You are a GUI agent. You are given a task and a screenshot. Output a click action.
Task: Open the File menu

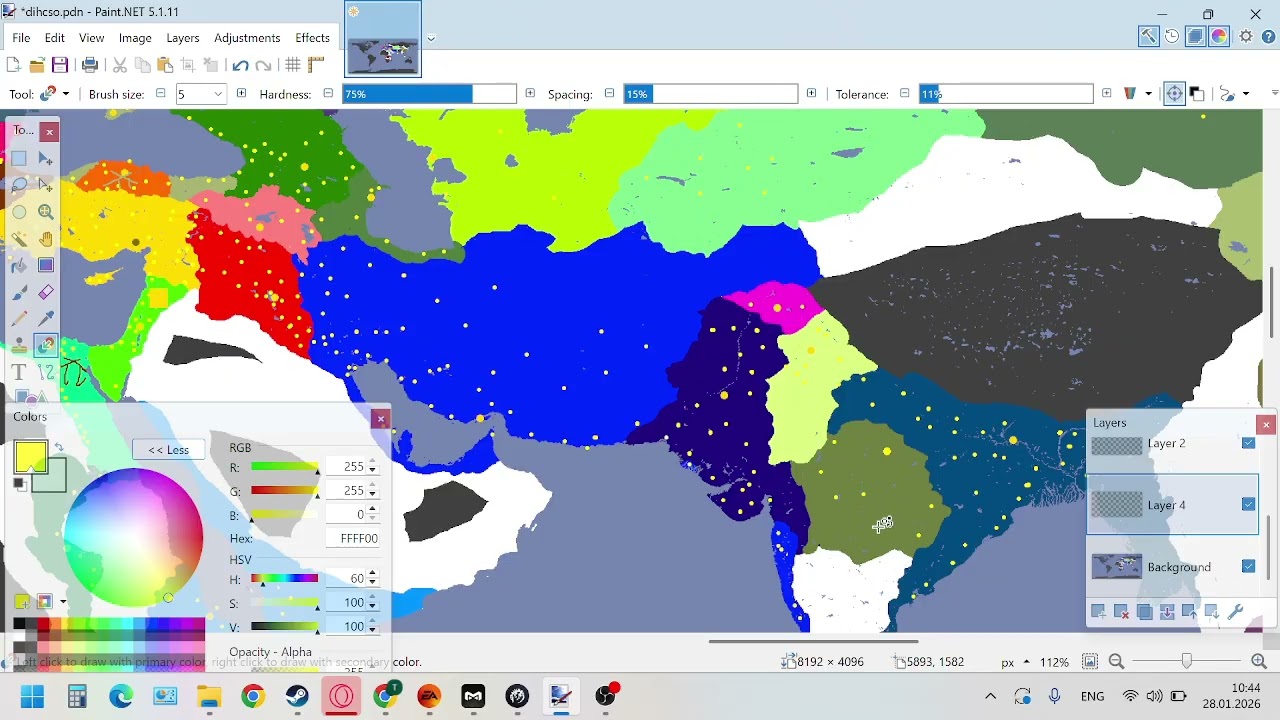click(21, 38)
